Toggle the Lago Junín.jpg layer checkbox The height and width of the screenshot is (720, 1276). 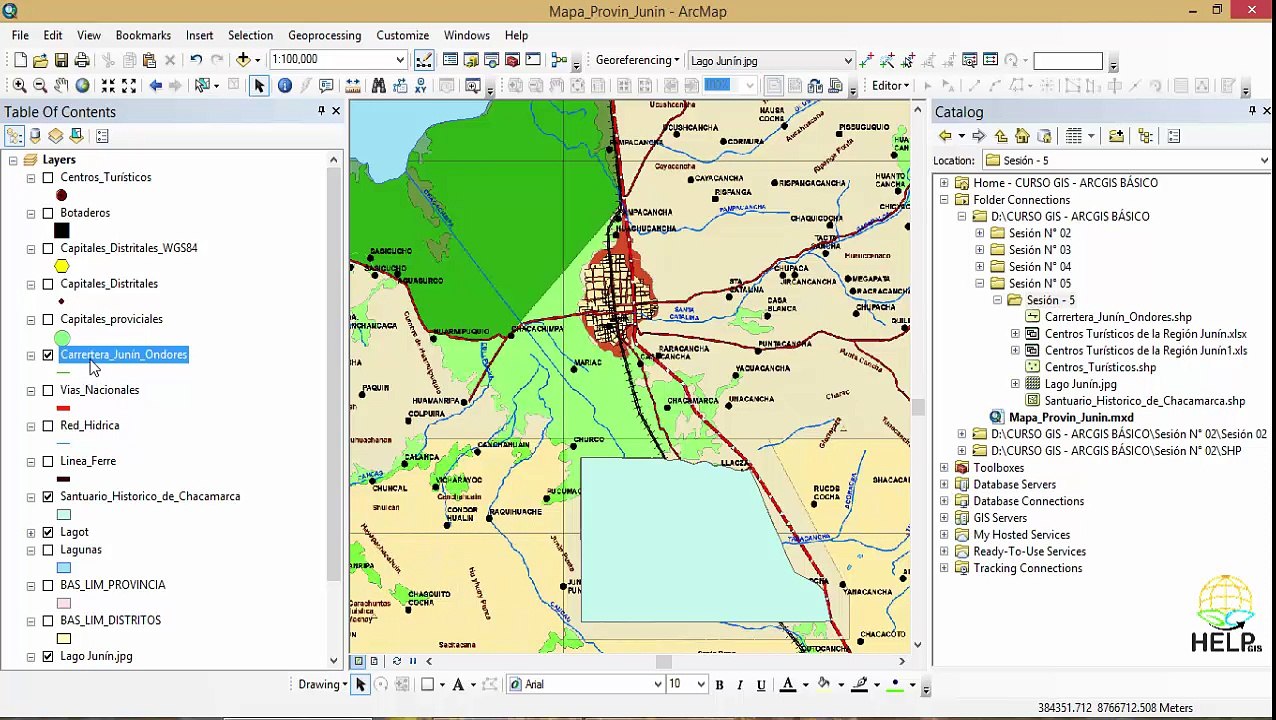tap(48, 657)
